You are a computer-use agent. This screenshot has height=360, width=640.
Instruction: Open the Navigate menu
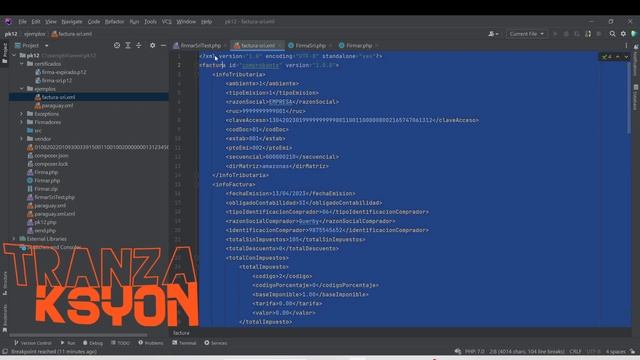72,22
